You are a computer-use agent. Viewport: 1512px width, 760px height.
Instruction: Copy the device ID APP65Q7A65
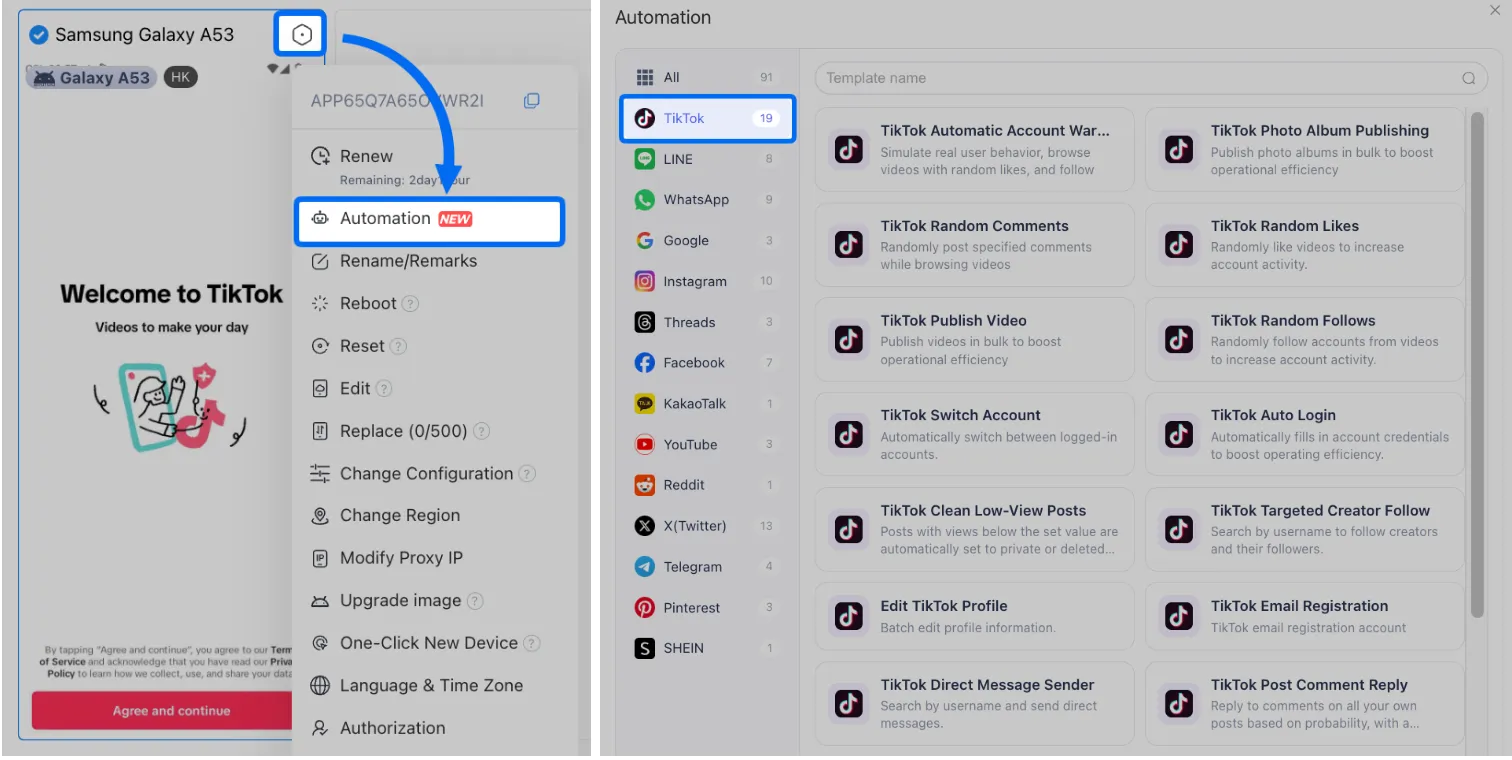[x=532, y=101]
